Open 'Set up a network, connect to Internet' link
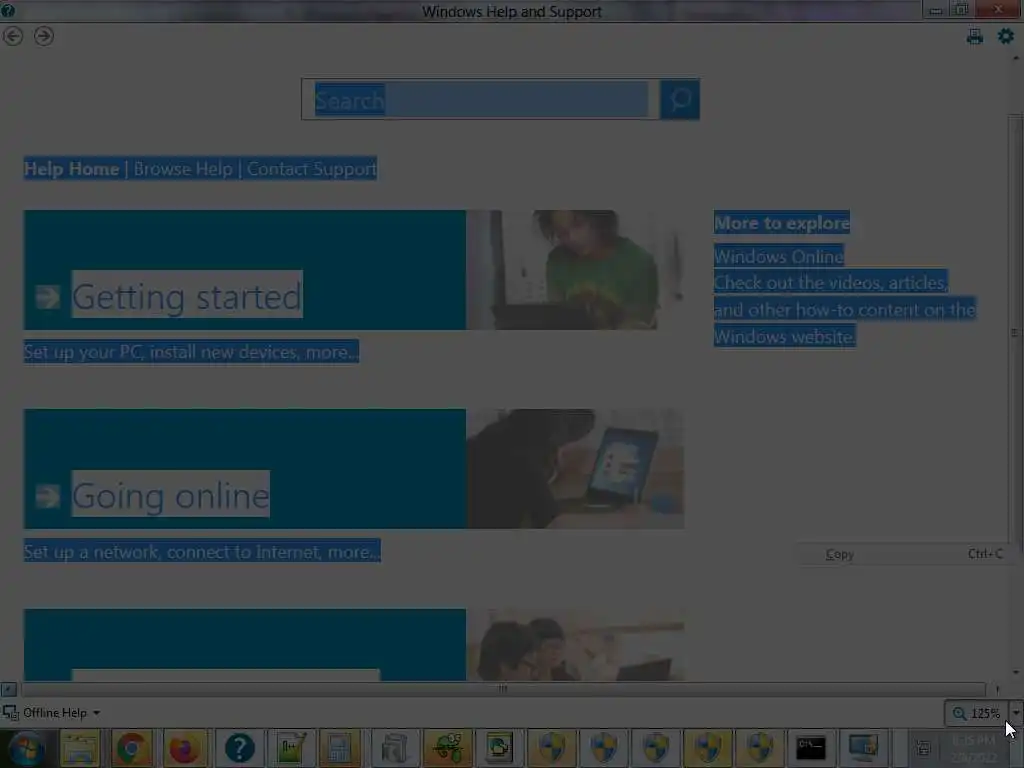This screenshot has height=768, width=1024. point(202,552)
